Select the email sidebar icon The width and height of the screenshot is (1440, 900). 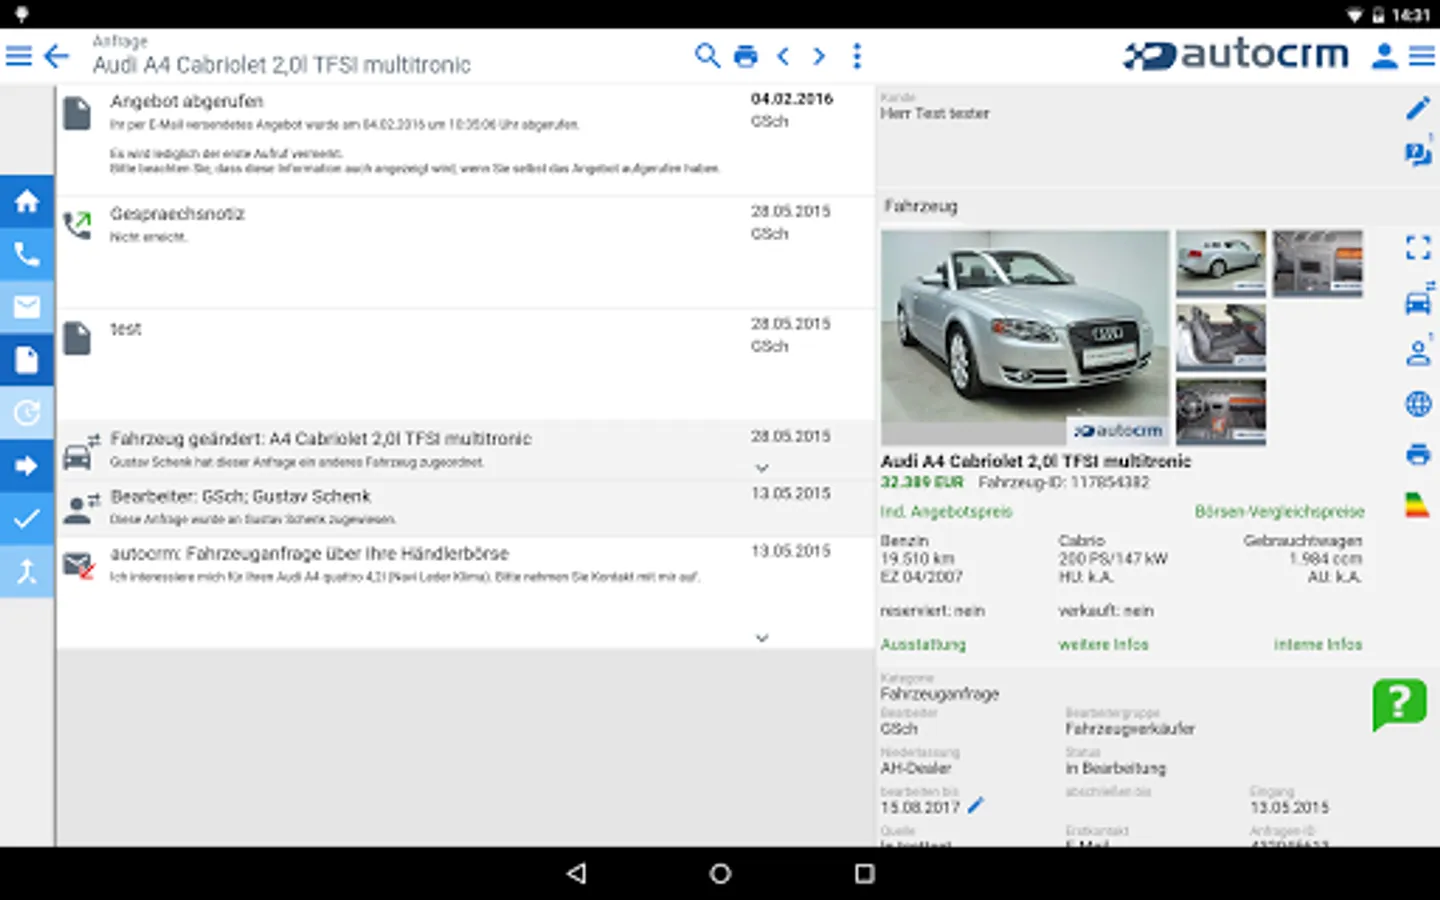coord(27,307)
